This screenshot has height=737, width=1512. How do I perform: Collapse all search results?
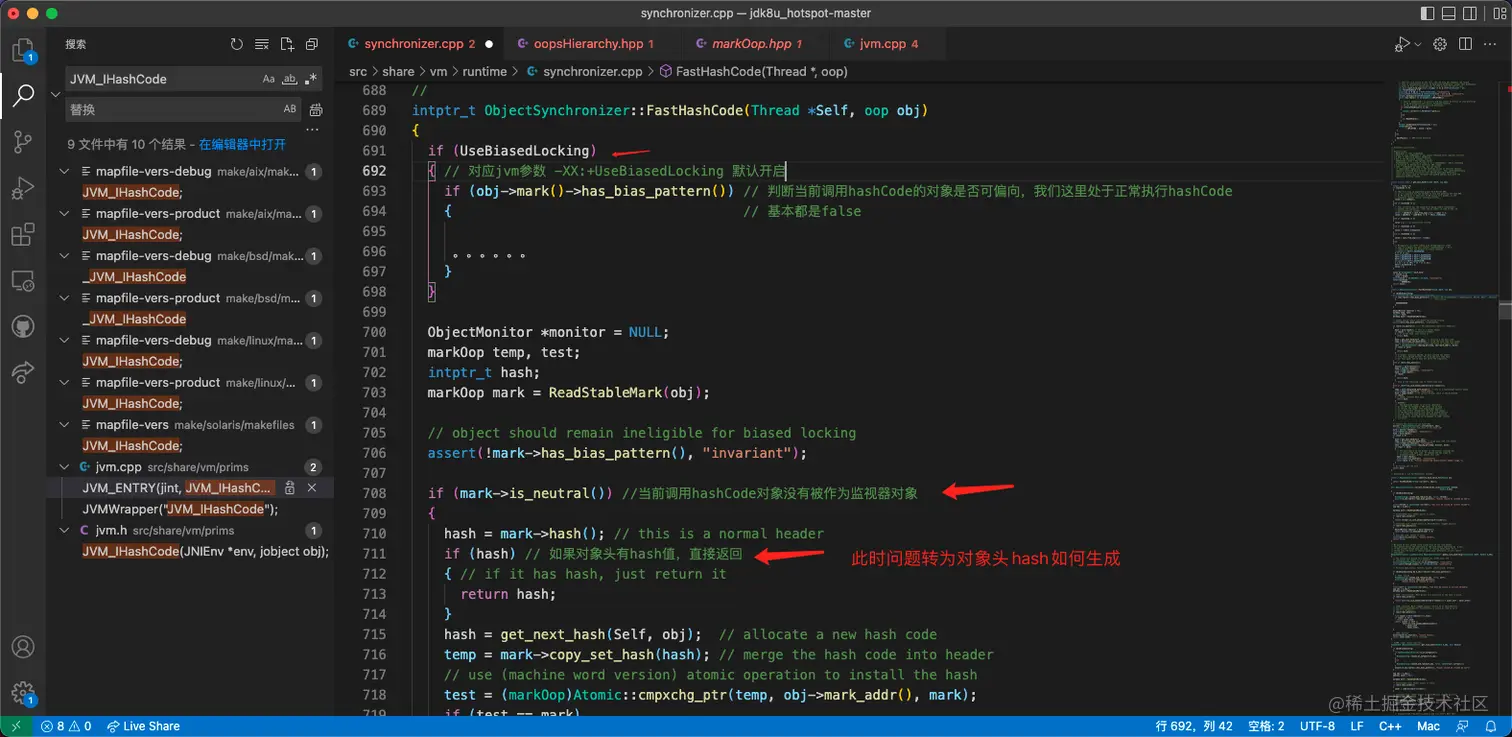click(x=312, y=44)
